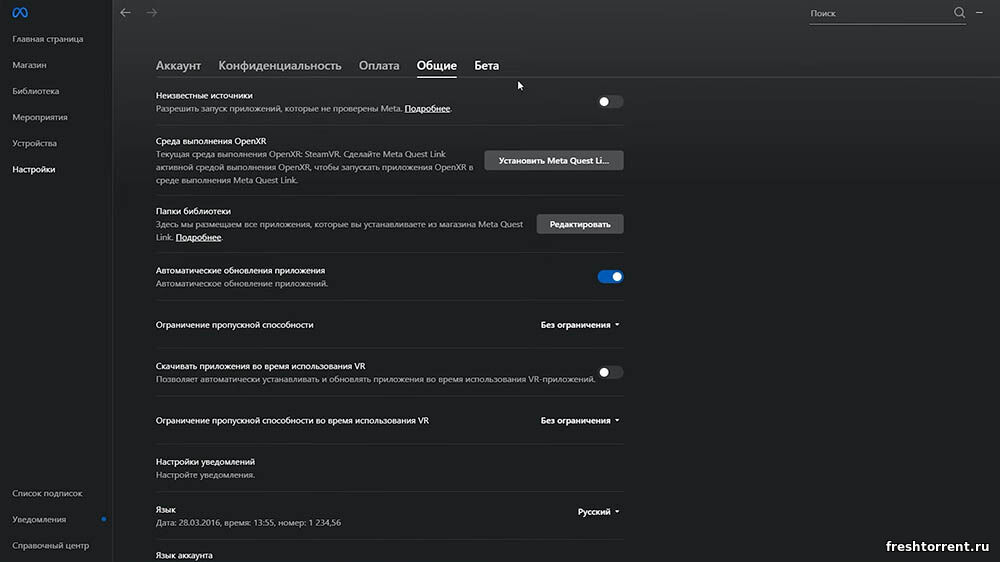Open the Бета tab
This screenshot has height=562, width=1000.
point(487,66)
